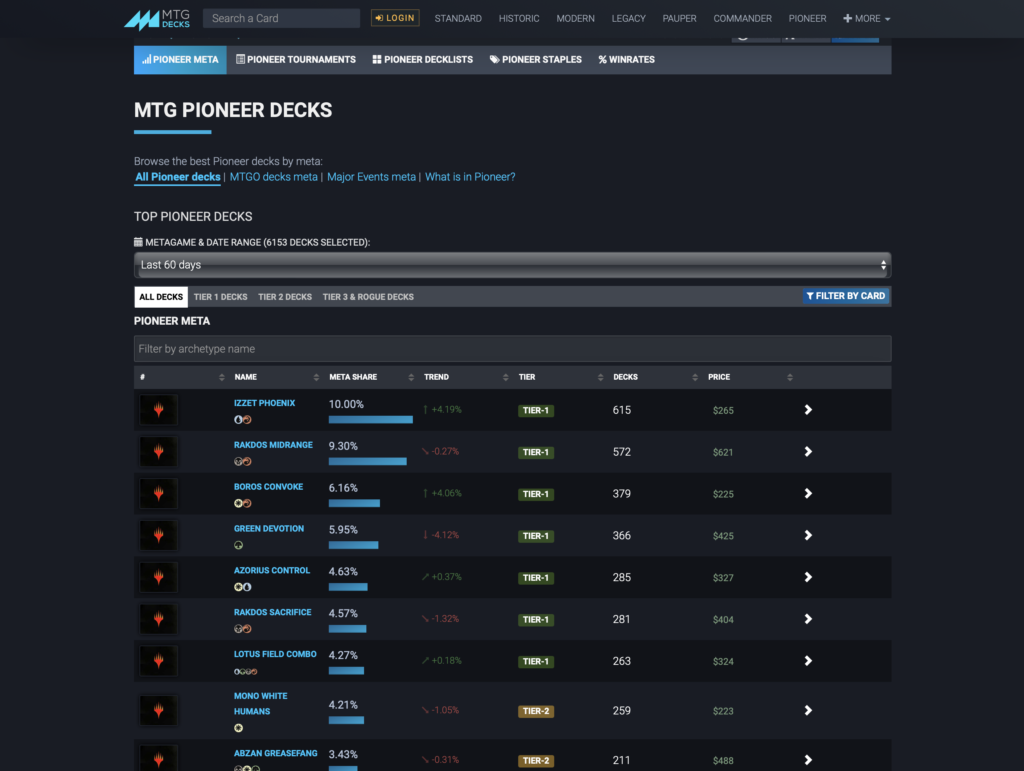Select the All Decks filter tab

coord(161,297)
